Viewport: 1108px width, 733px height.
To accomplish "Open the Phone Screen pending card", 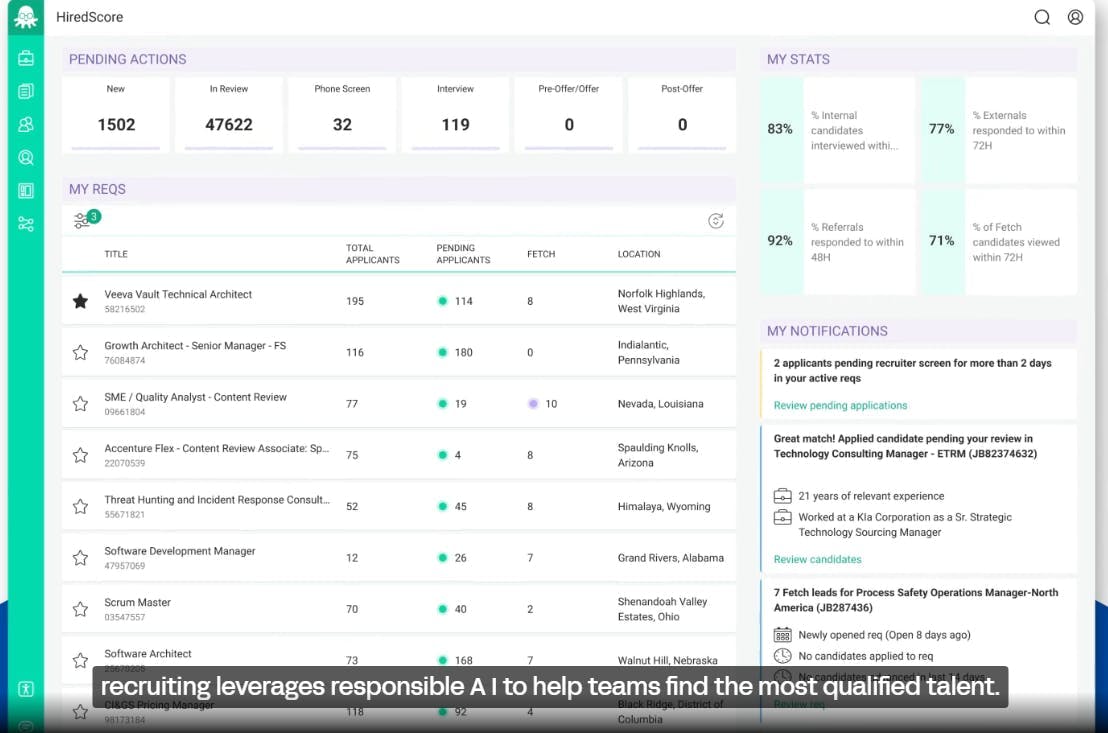I will (x=342, y=115).
